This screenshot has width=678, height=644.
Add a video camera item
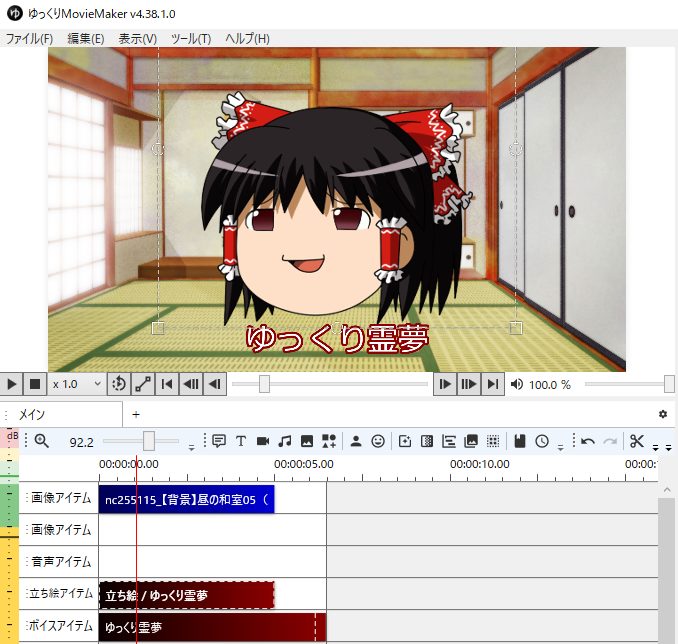(x=263, y=441)
